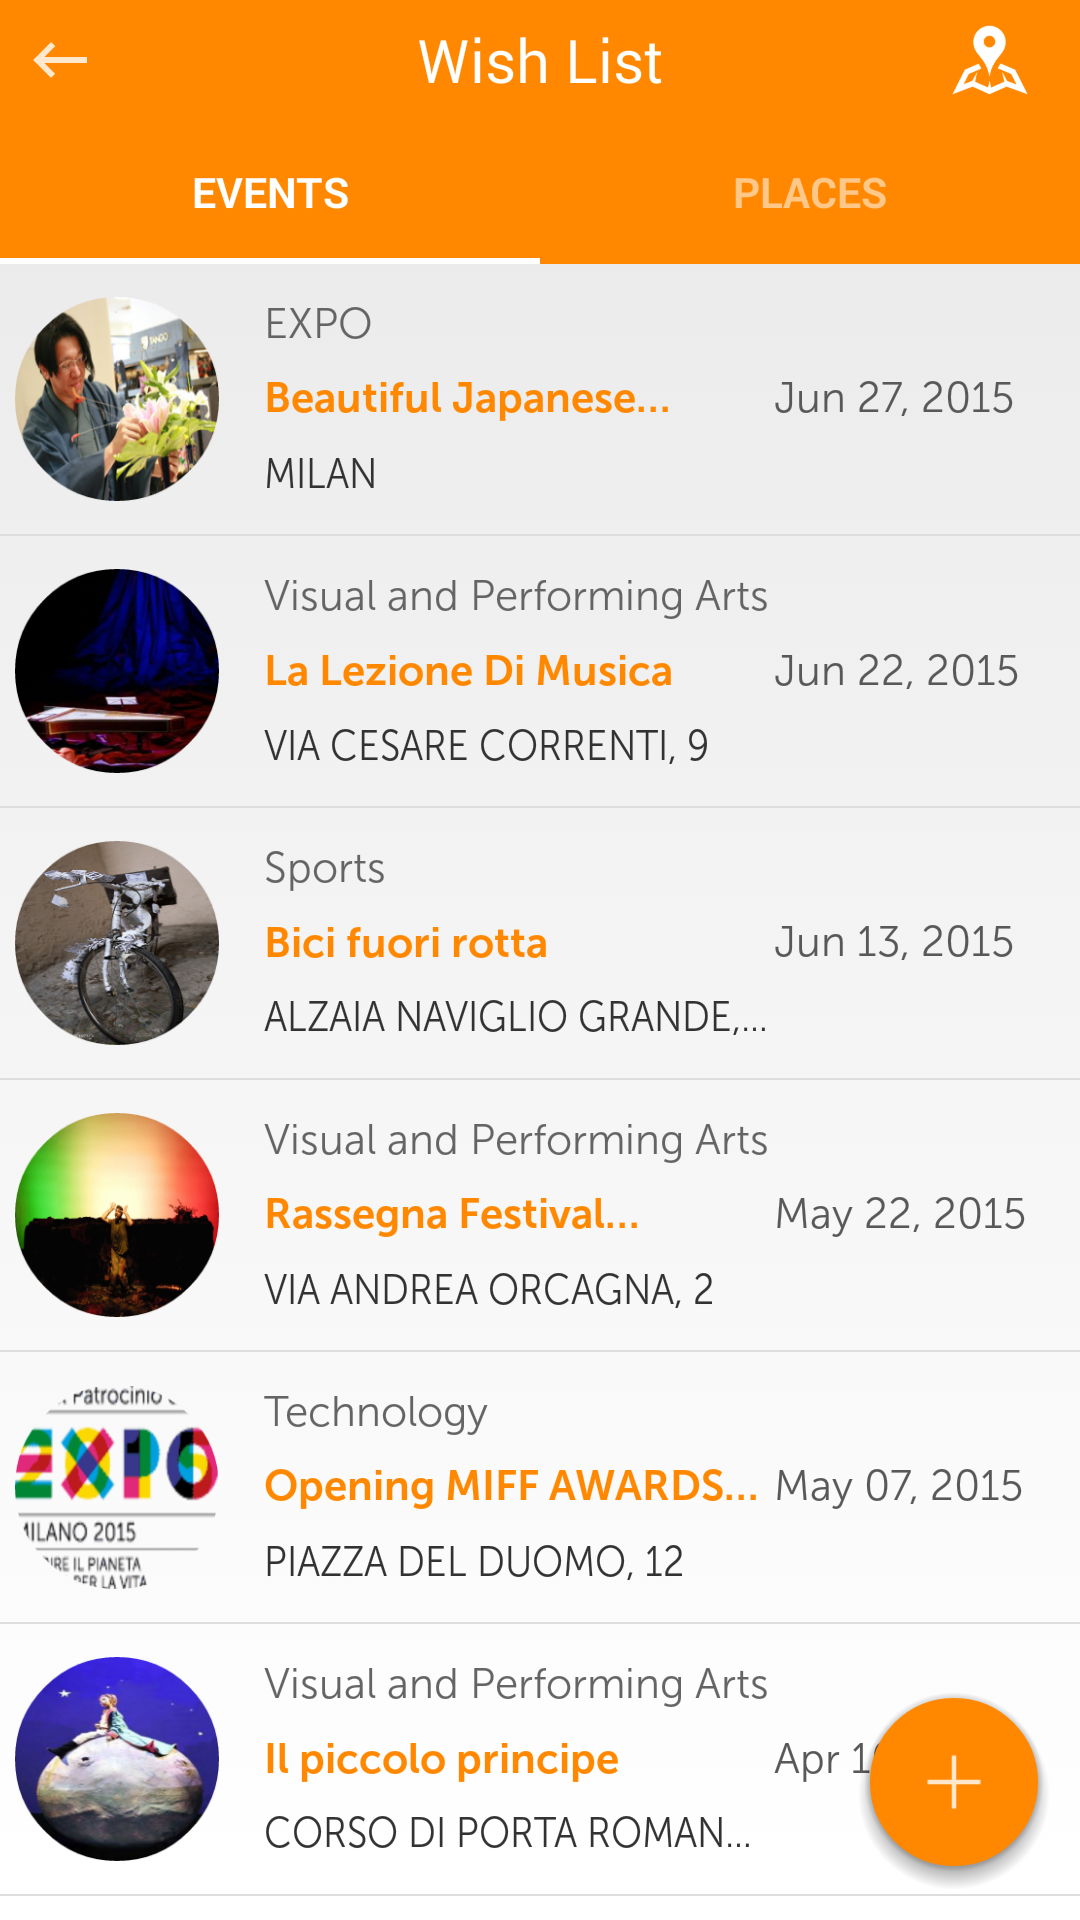Tap the VIA CESARE CORRENTI, 9 address
The height and width of the screenshot is (1920, 1080).
pyautogui.click(x=486, y=746)
